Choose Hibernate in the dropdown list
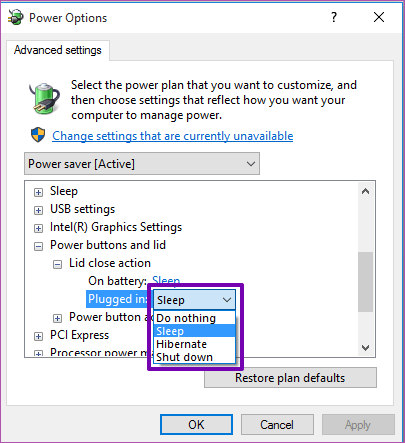 tap(195, 344)
